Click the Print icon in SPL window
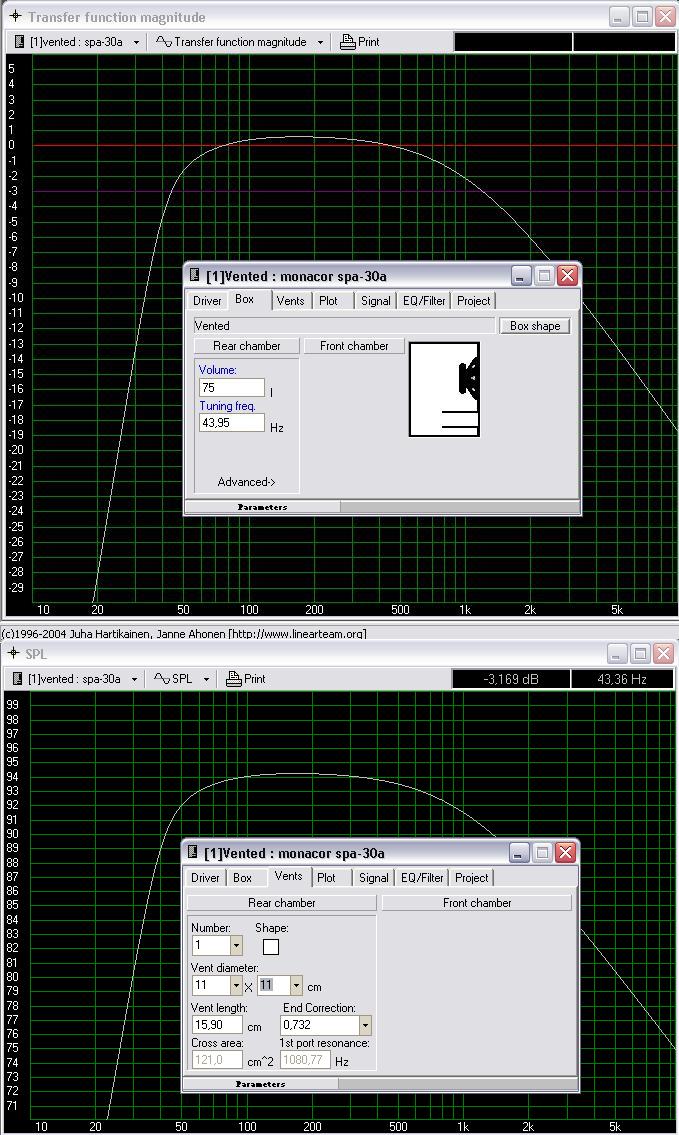This screenshot has height=1135, width=679. [x=233, y=679]
